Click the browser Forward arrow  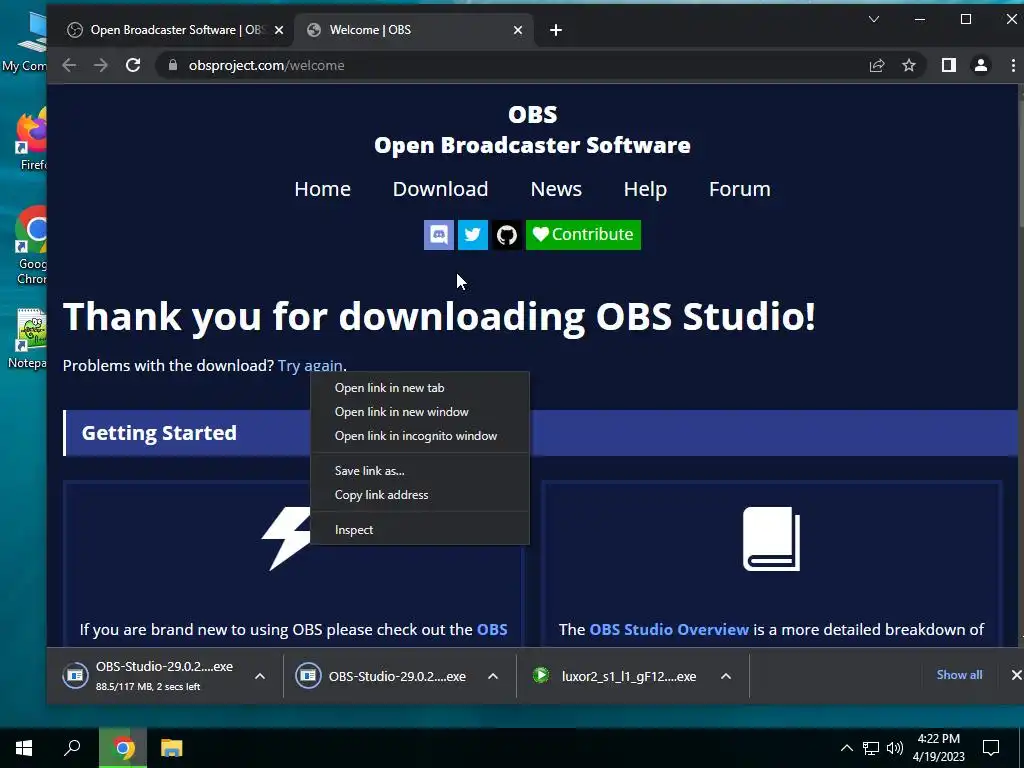101,65
